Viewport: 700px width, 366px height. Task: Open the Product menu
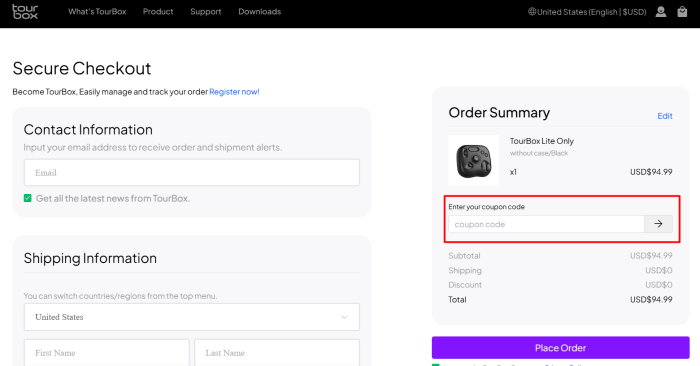point(158,12)
